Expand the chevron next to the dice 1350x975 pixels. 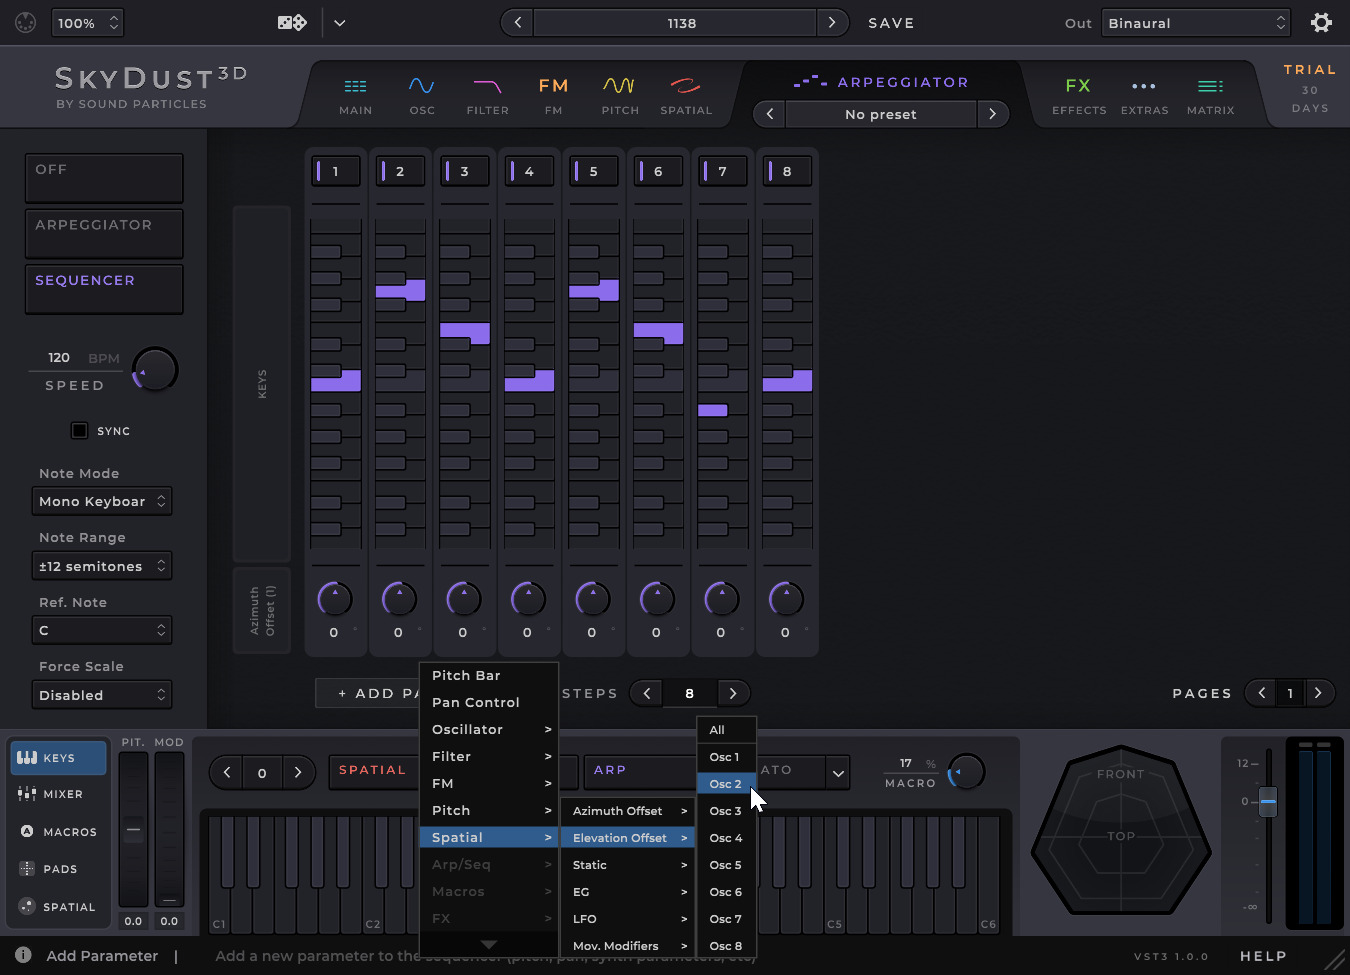point(340,23)
